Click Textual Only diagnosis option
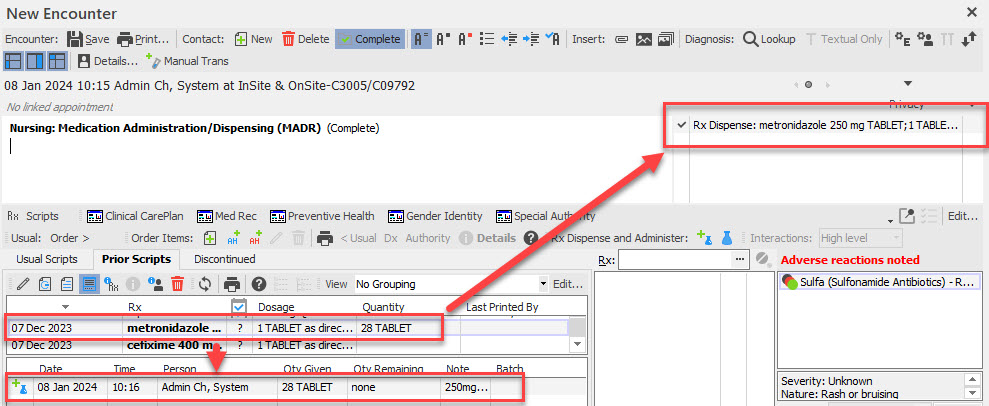 [844, 39]
